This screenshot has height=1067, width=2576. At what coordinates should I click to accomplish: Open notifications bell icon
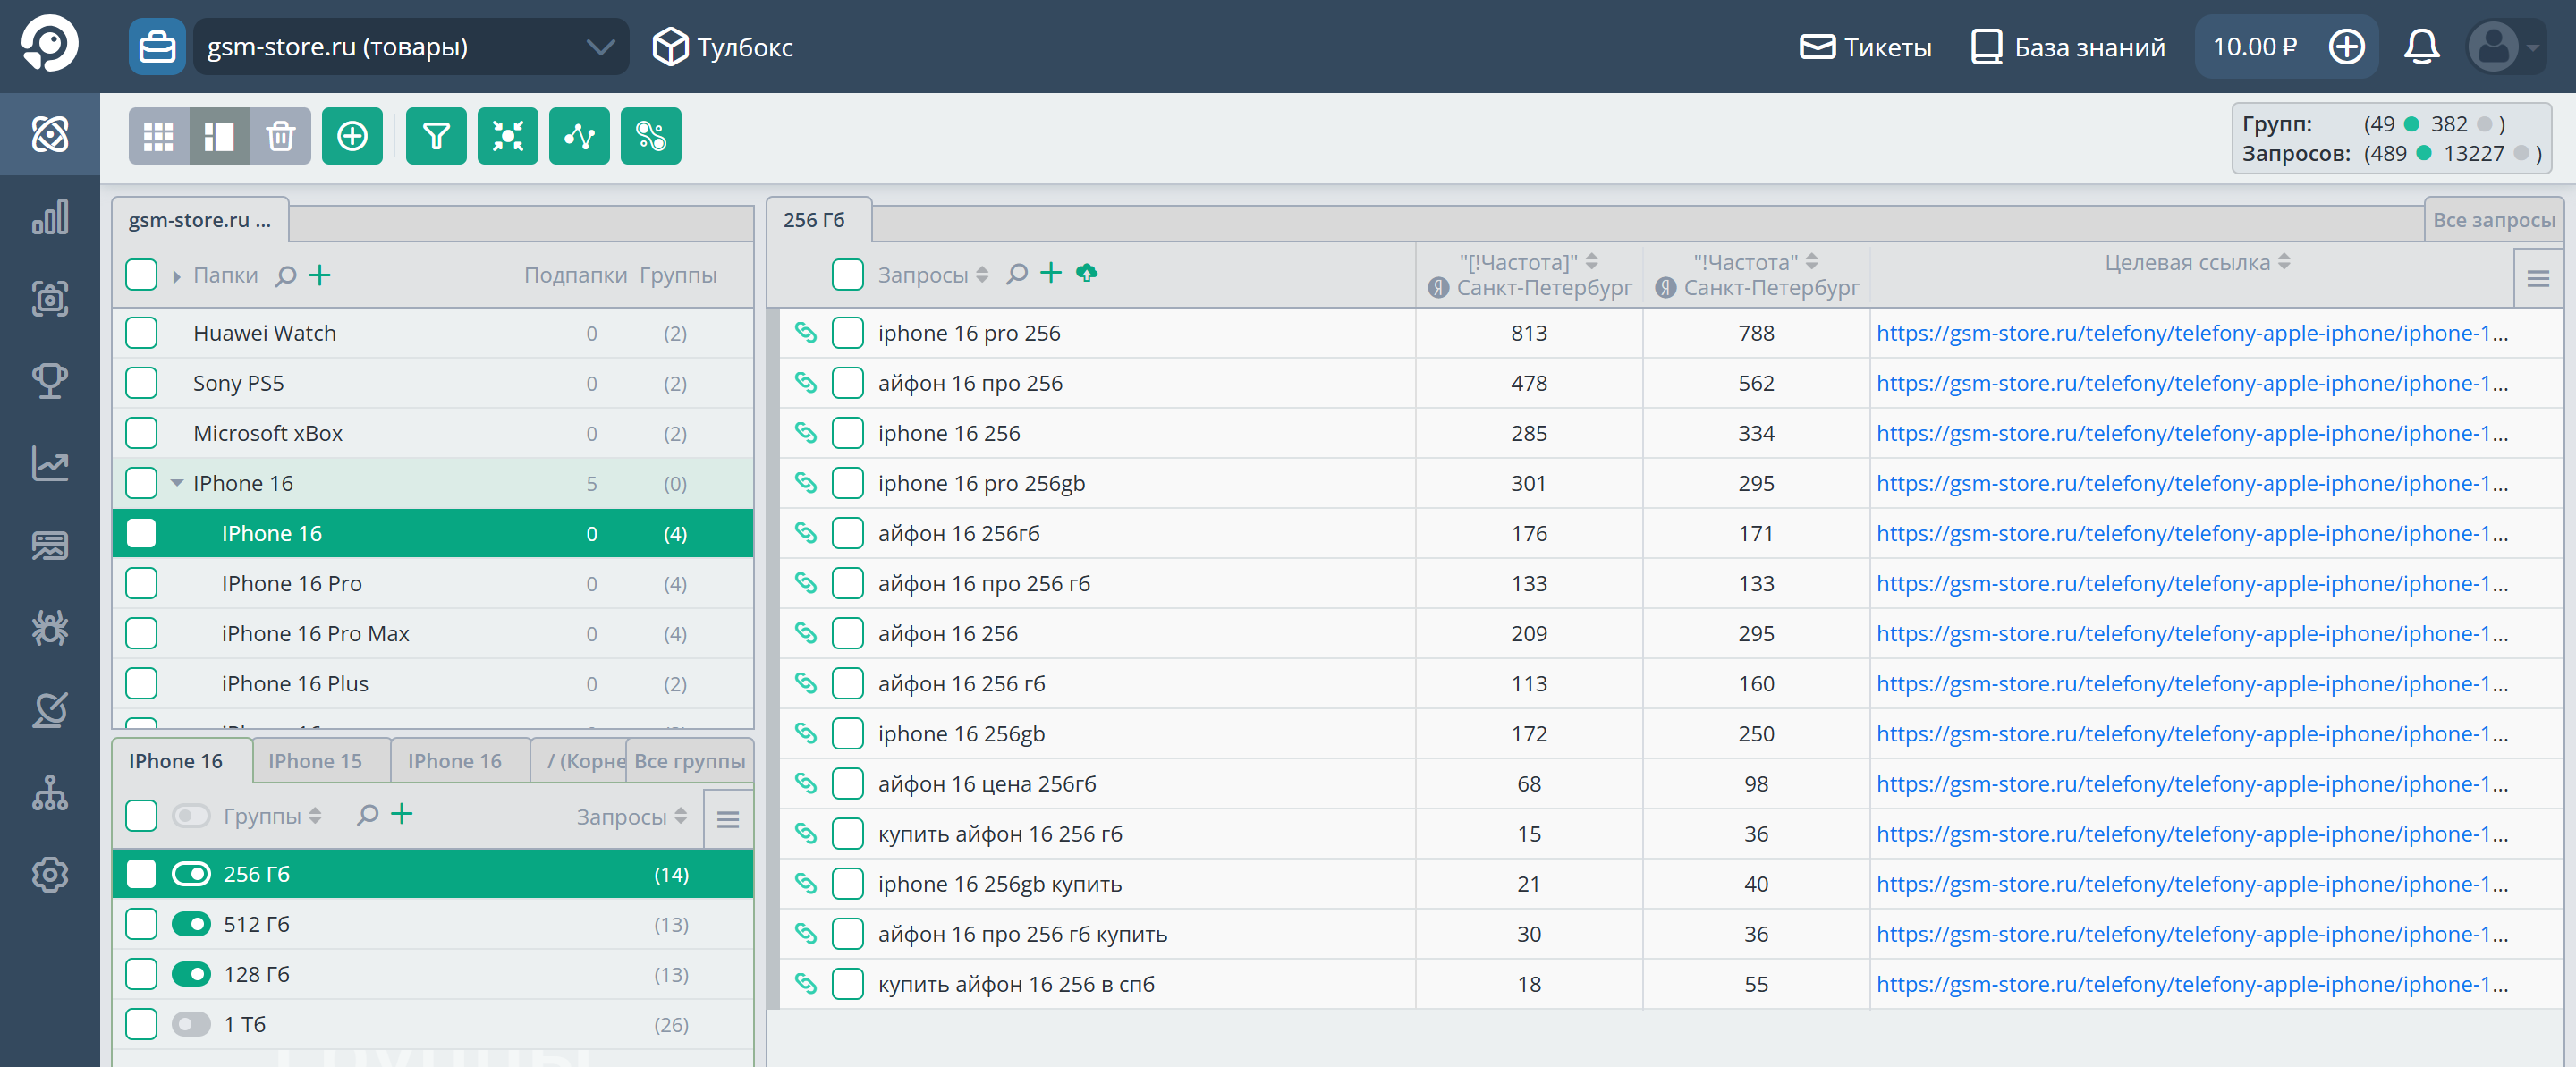coord(2420,47)
